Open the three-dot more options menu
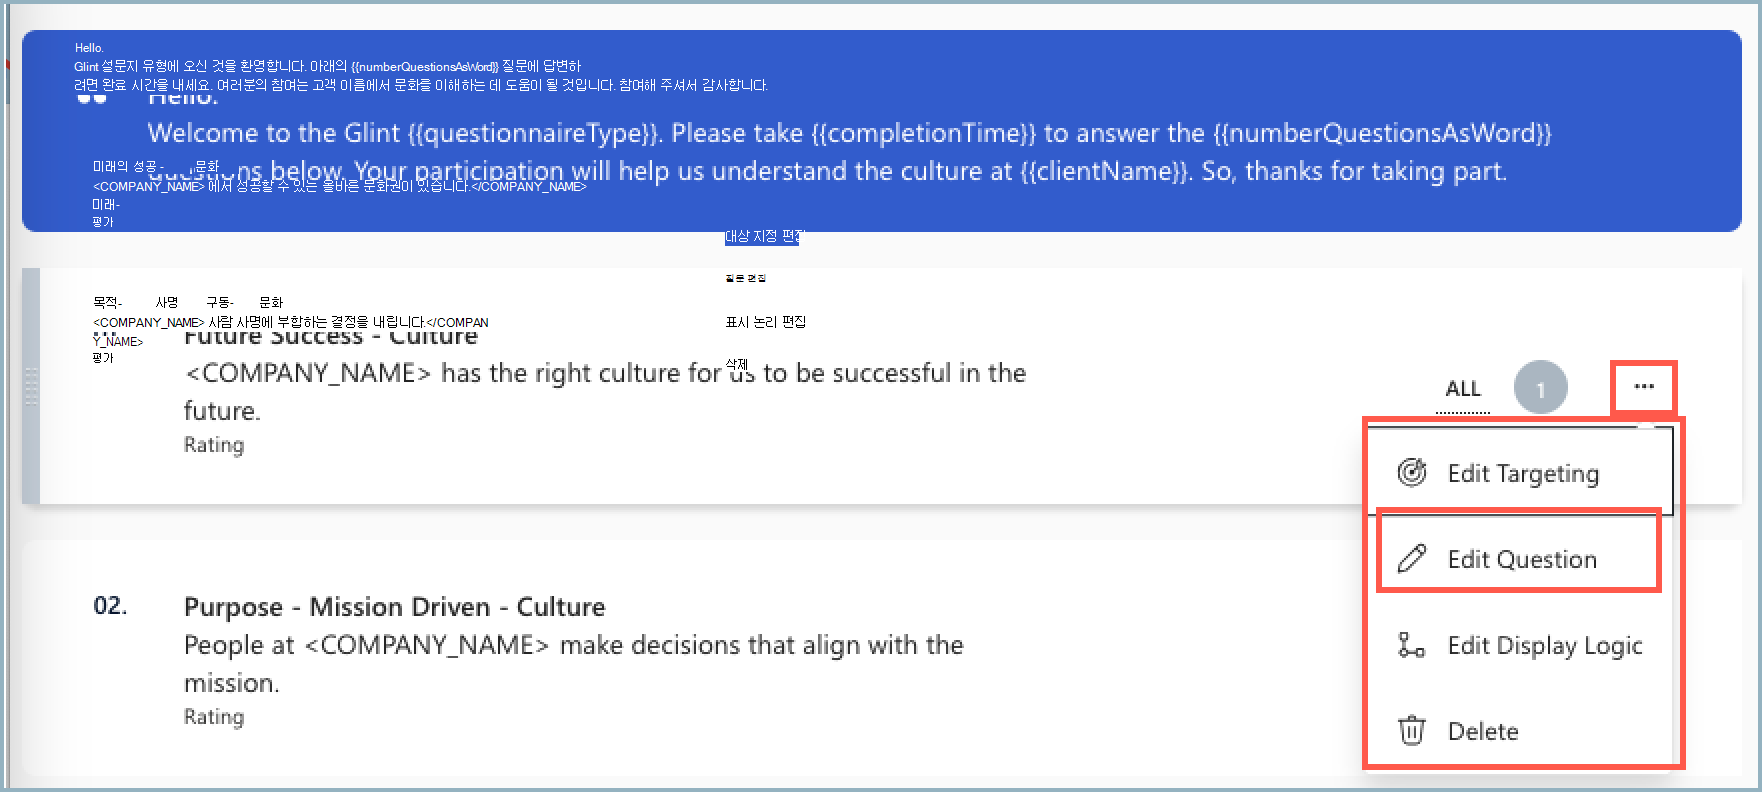 click(x=1644, y=387)
